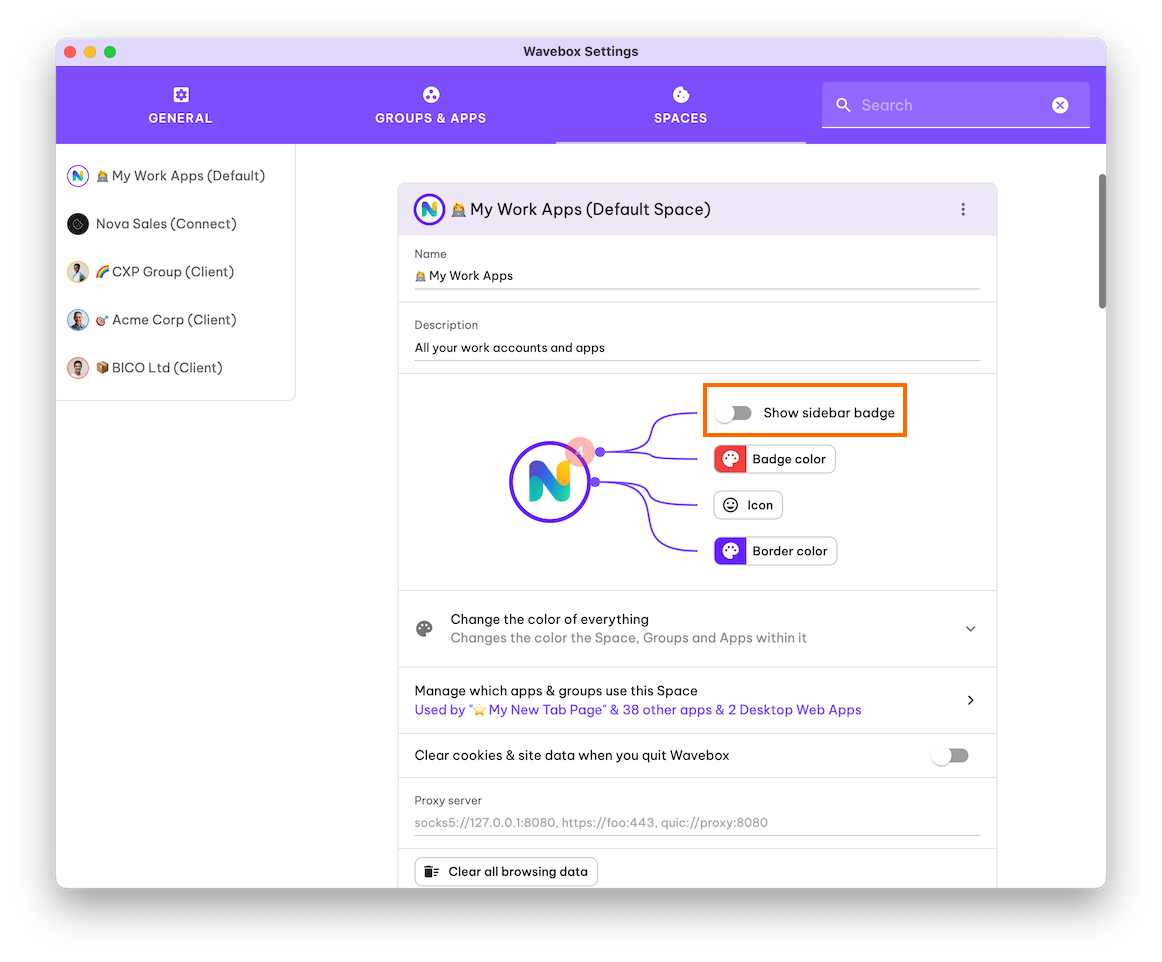This screenshot has width=1162, height=962.
Task: Expand Change the color of everything
Action: tap(697, 628)
